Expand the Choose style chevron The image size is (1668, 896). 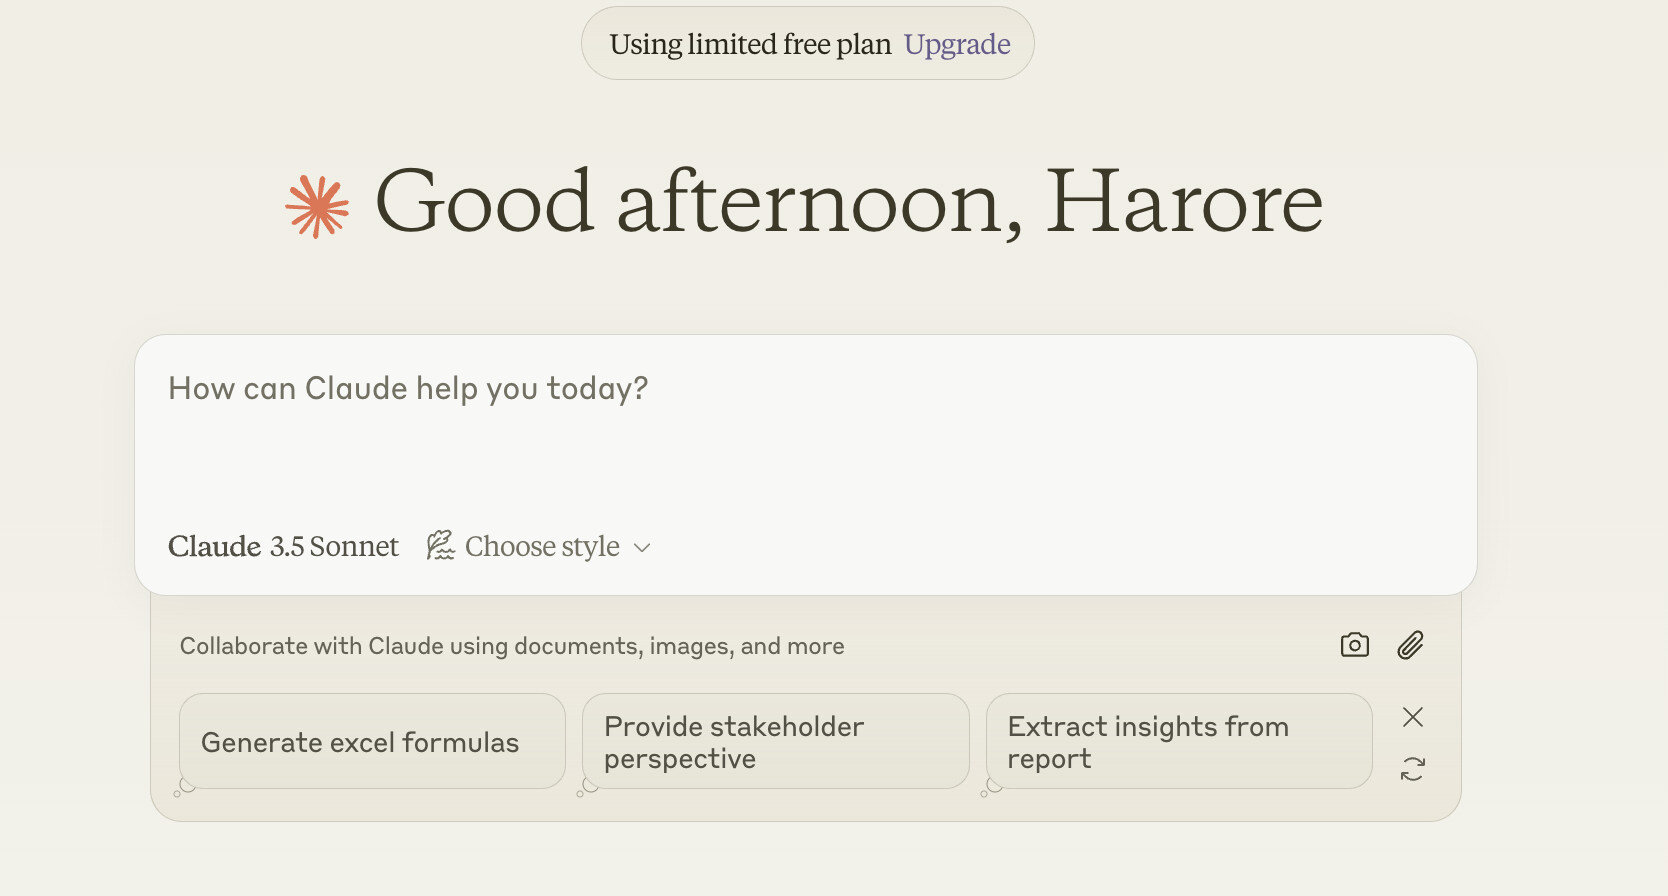(x=642, y=548)
